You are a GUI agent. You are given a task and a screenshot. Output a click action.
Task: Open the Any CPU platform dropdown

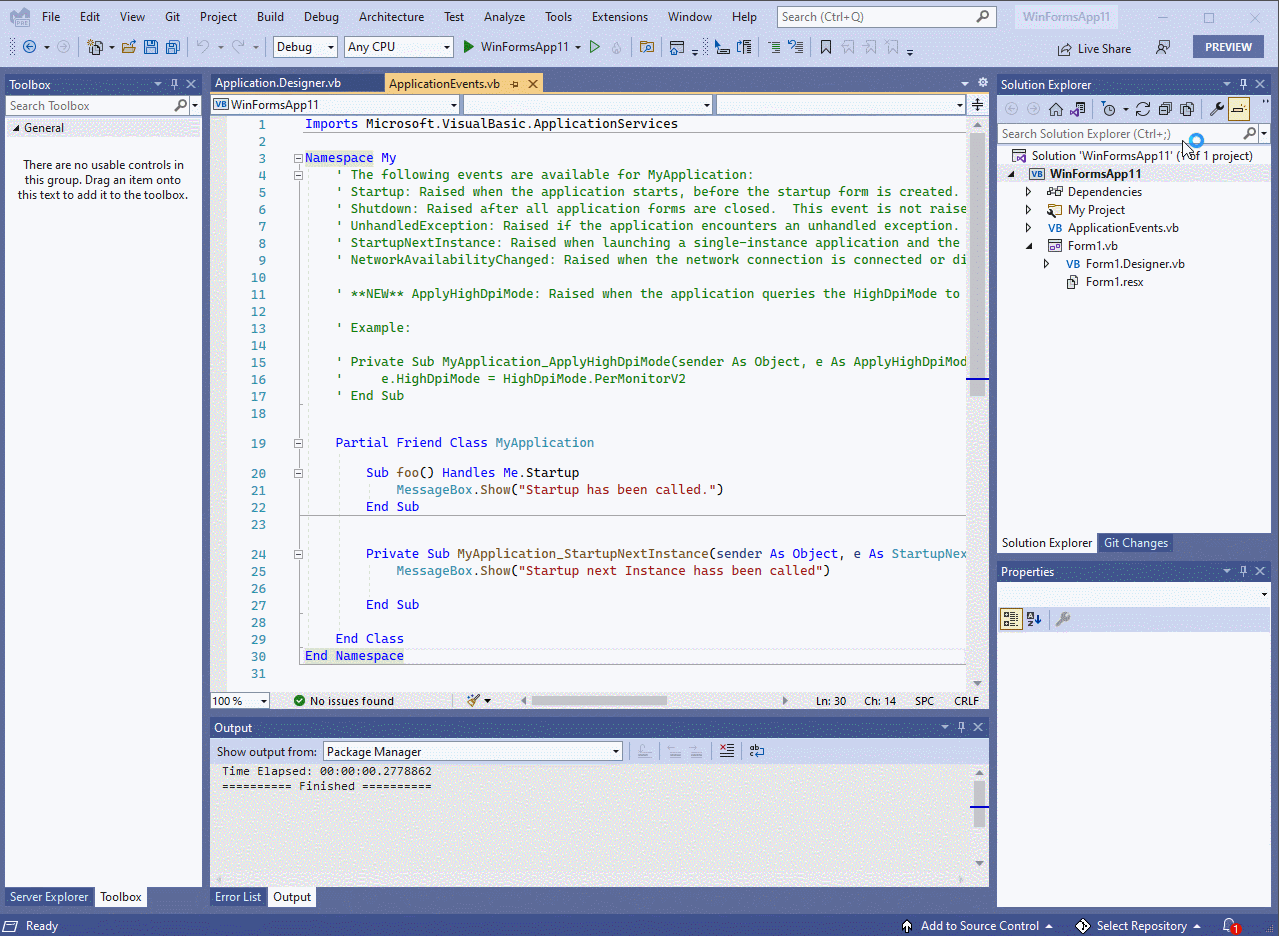[444, 47]
